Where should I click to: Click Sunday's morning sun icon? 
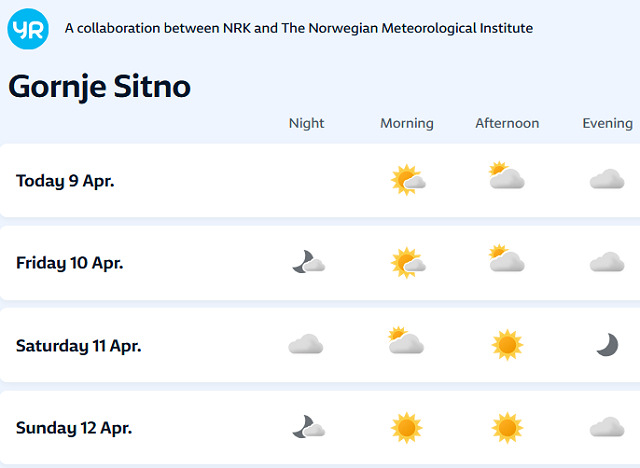pyautogui.click(x=407, y=427)
